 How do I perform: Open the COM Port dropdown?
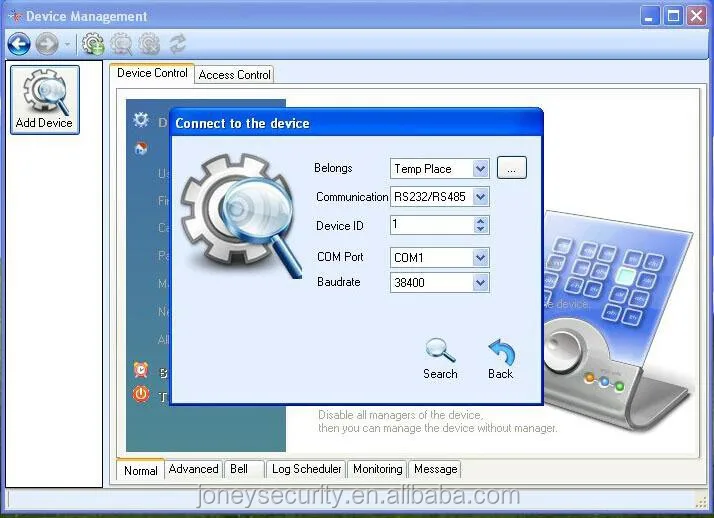[481, 258]
